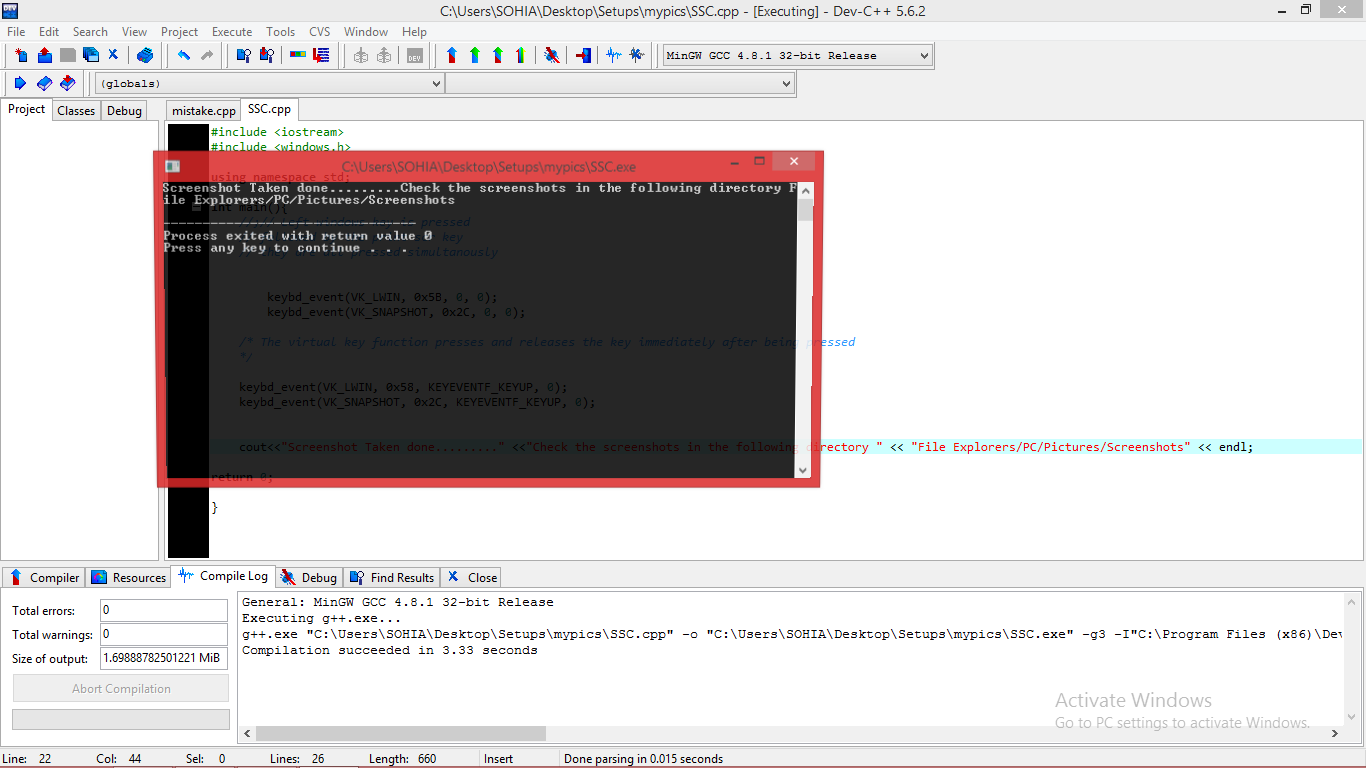Click the Run toolbar icon

[x=475, y=55]
